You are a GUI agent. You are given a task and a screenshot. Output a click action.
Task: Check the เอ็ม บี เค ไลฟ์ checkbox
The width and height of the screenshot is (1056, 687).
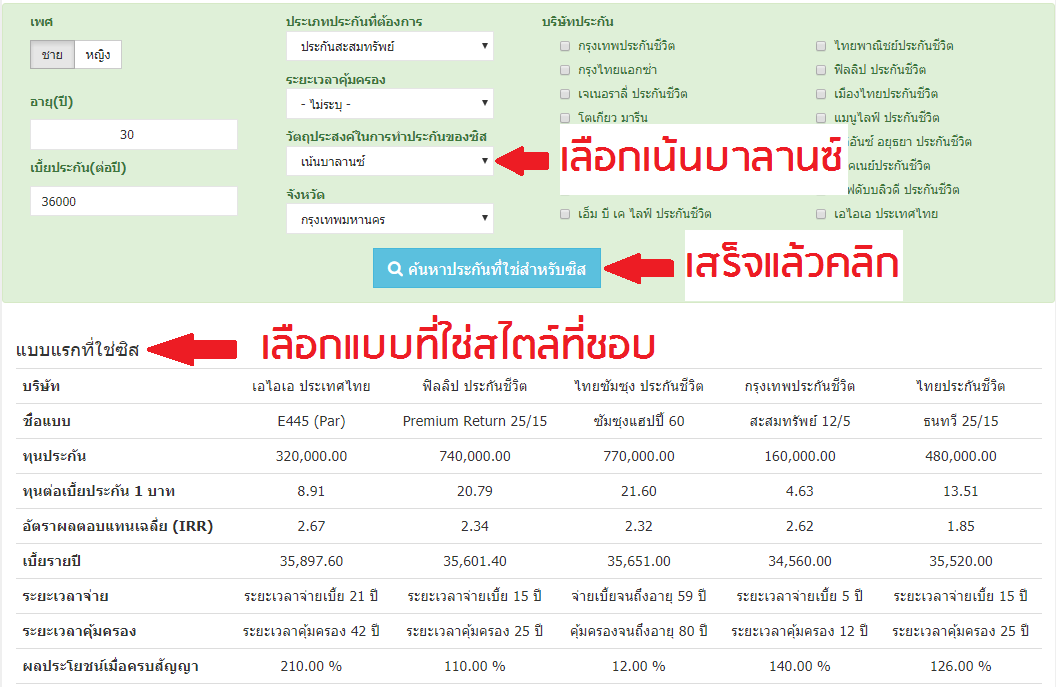[x=566, y=214]
